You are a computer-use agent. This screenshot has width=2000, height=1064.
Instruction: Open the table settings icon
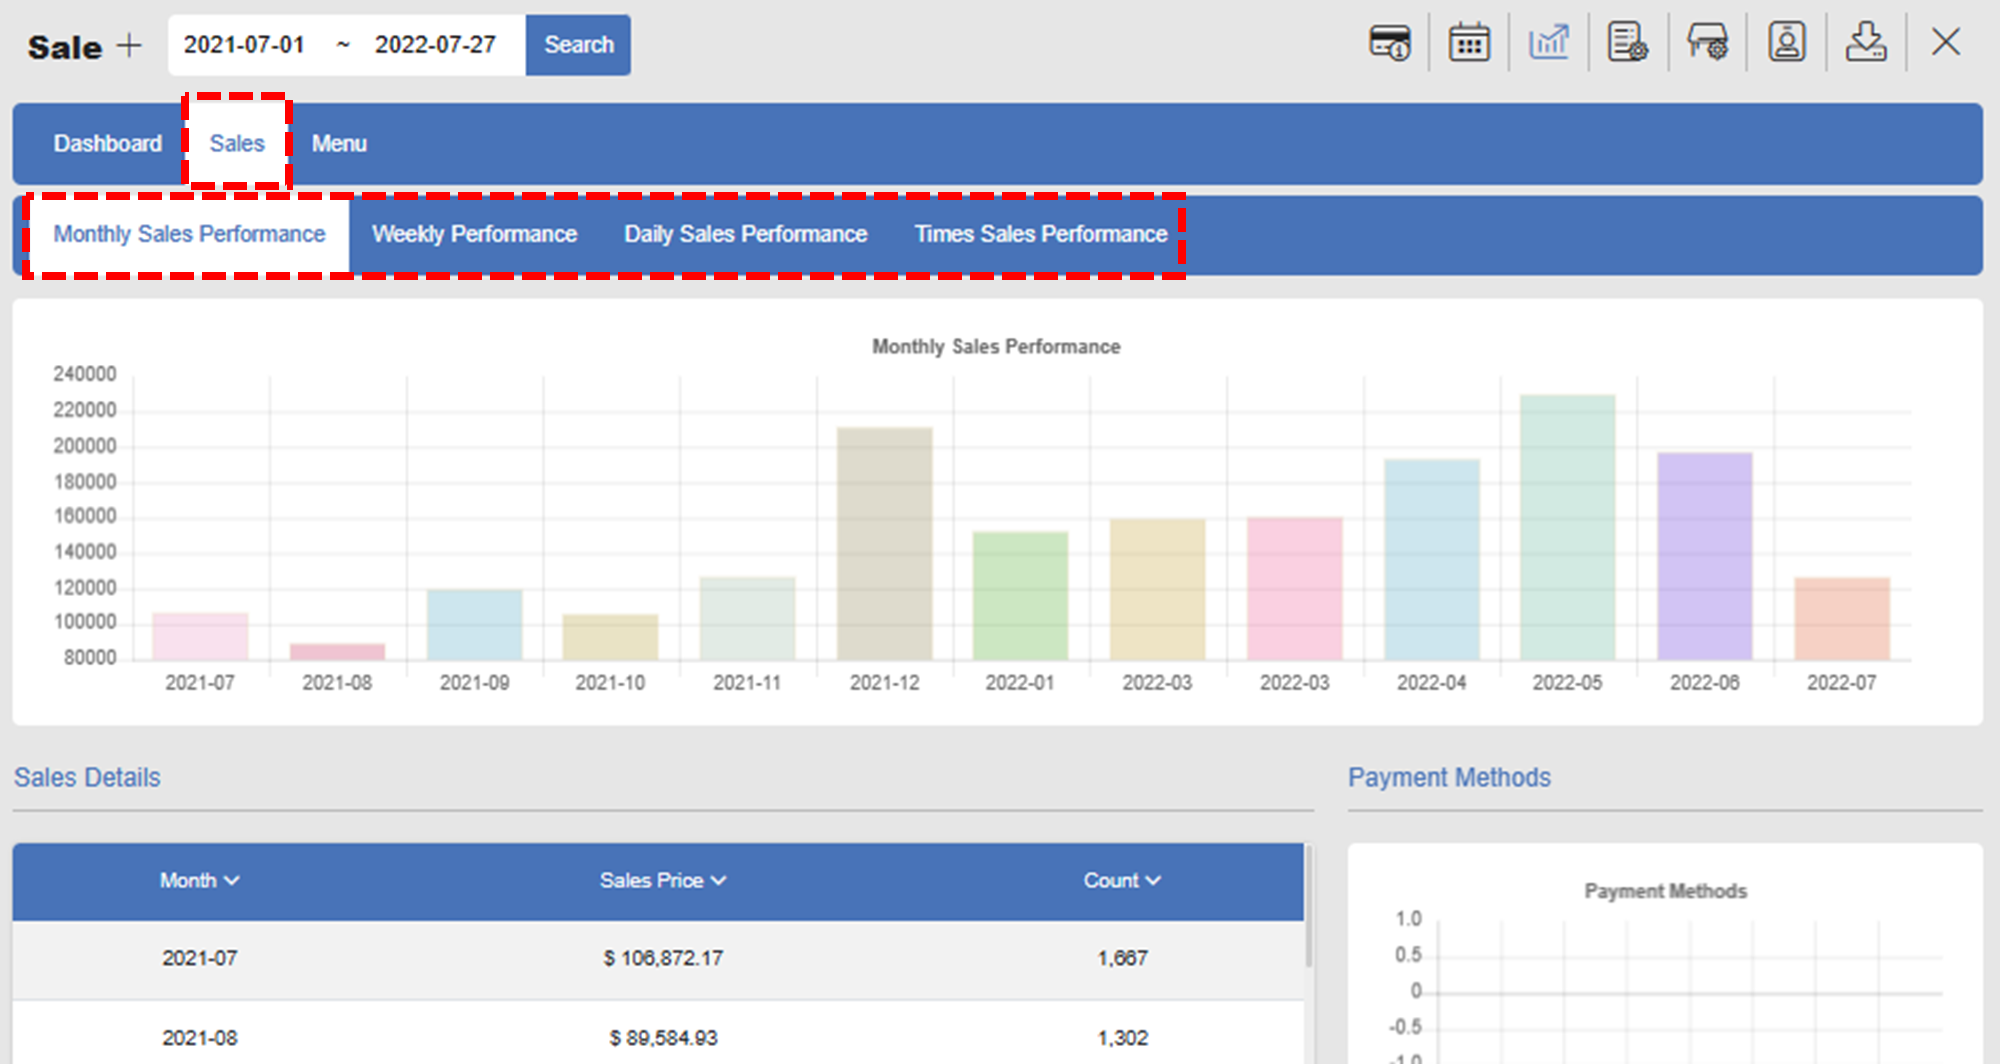point(1707,43)
